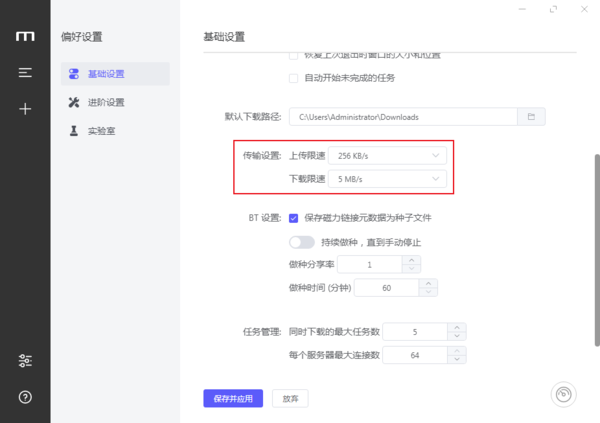This screenshot has height=423, width=600.
Task: Click the help question mark icon
Action: pyautogui.click(x=25, y=397)
